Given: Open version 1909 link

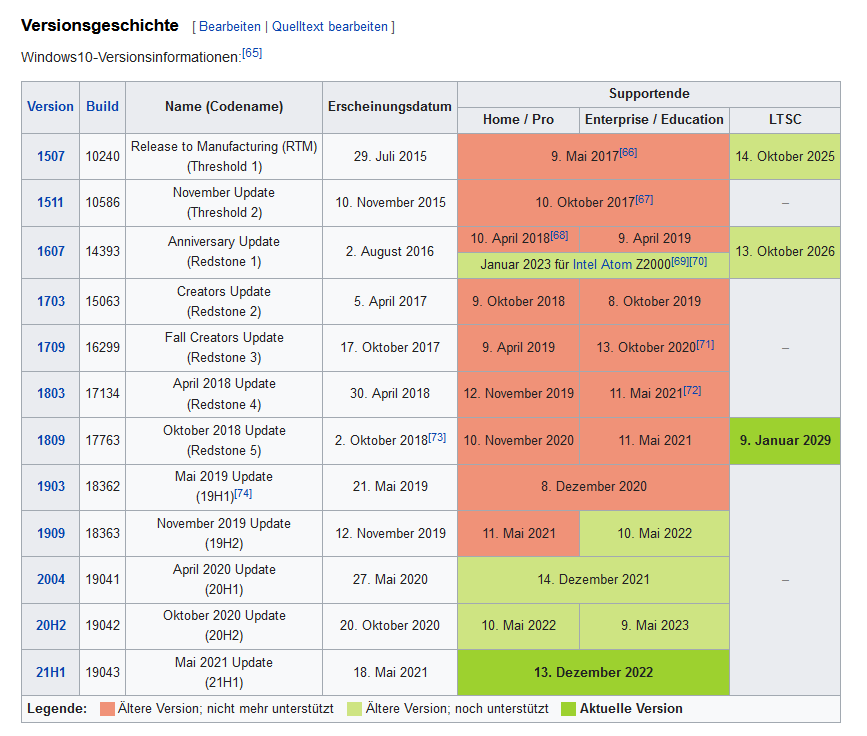Looking at the screenshot, I should point(50,533).
